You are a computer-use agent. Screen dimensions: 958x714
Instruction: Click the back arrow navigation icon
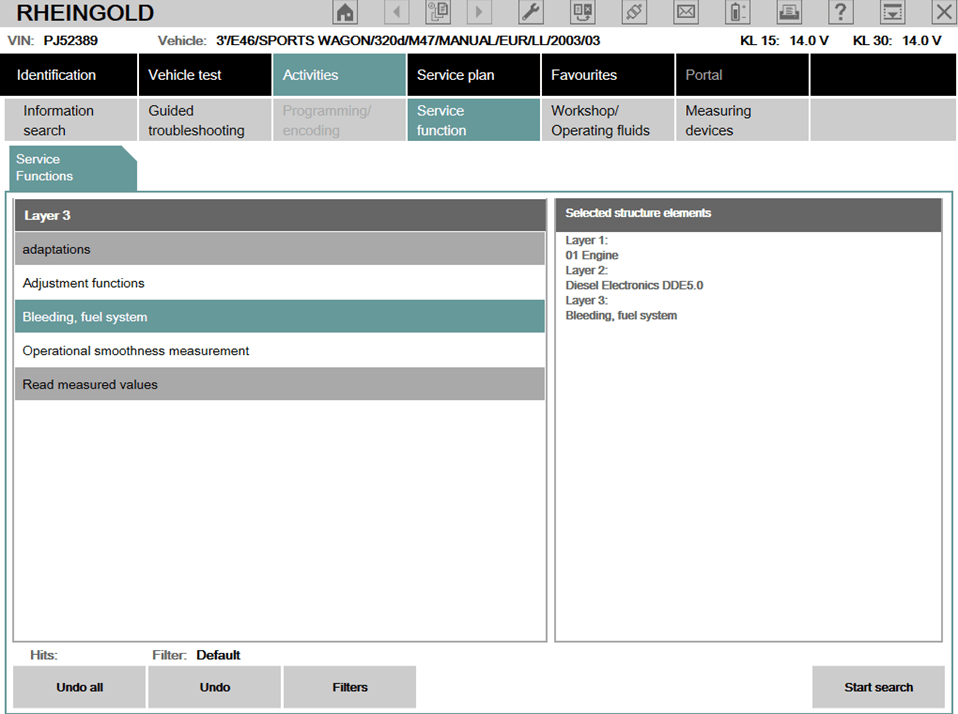pyautogui.click(x=397, y=12)
